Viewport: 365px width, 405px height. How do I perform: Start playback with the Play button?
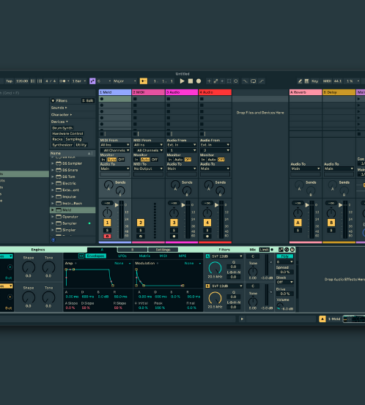(182, 81)
